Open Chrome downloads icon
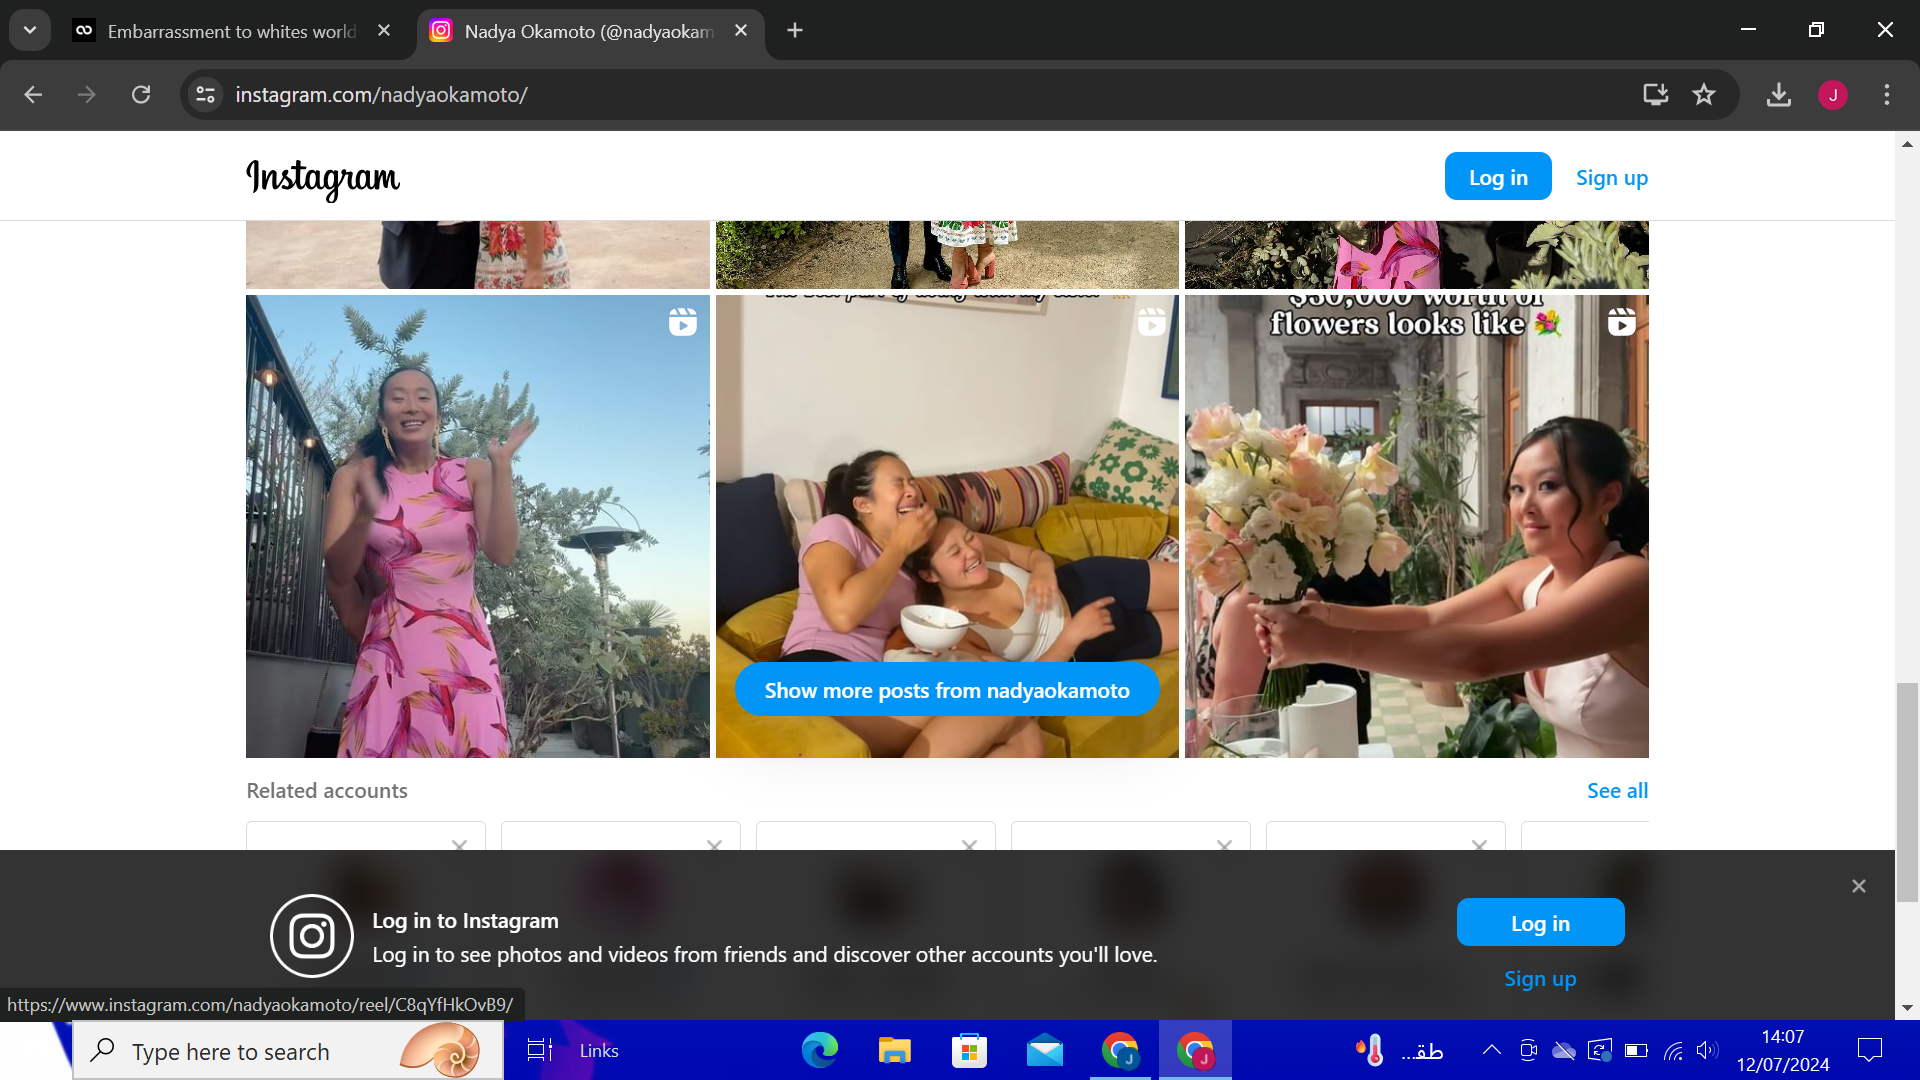This screenshot has width=1920, height=1080. (1778, 95)
